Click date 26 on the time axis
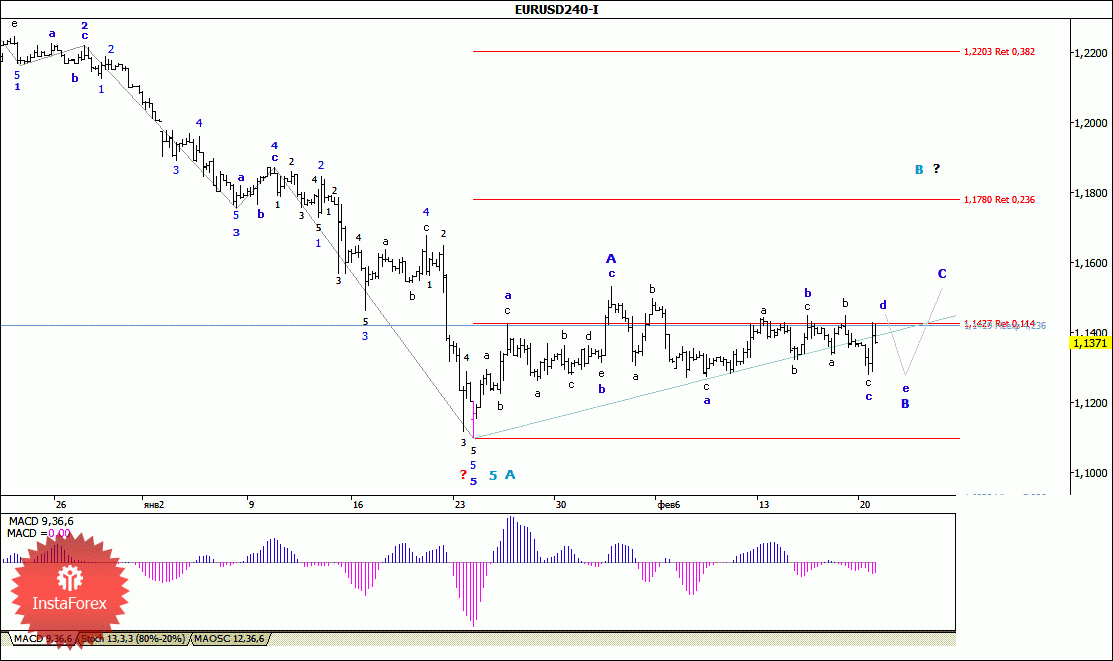 coord(60,505)
